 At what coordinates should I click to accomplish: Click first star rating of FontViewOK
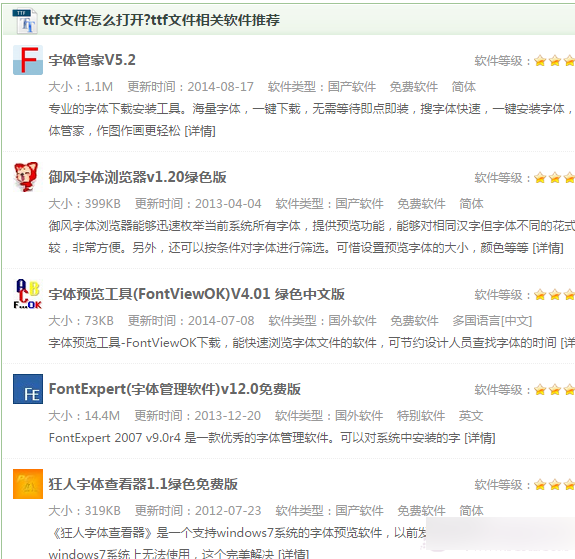pos(540,295)
